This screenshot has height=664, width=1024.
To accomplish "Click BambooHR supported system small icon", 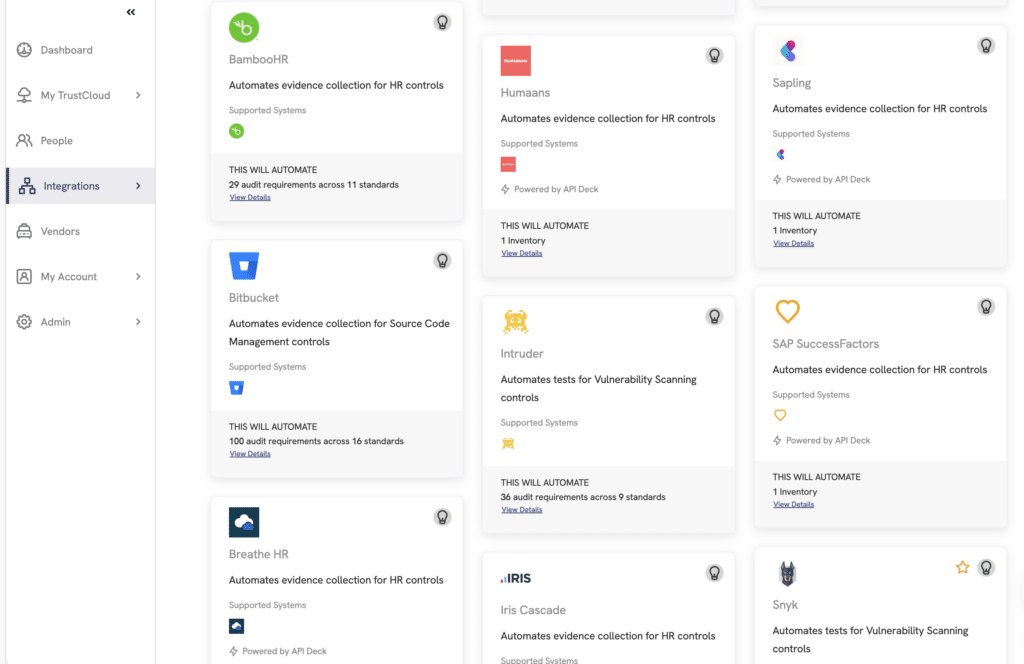I will (x=236, y=131).
